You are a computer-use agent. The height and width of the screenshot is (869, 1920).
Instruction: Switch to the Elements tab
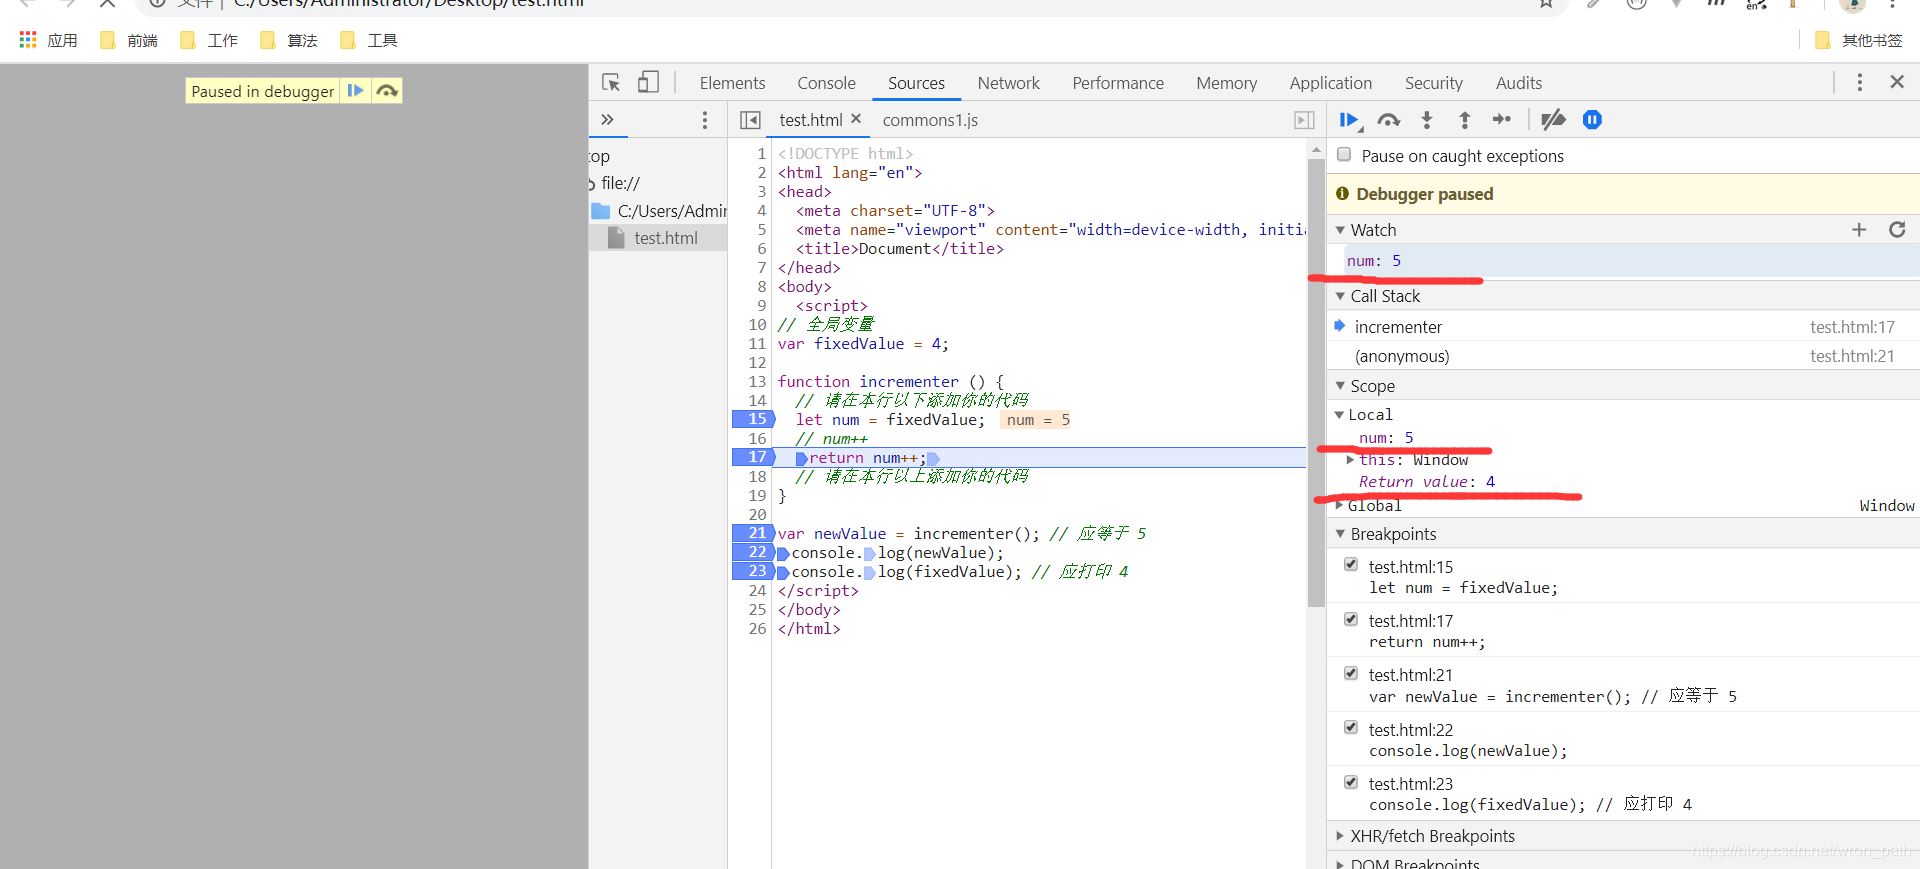[x=732, y=83]
